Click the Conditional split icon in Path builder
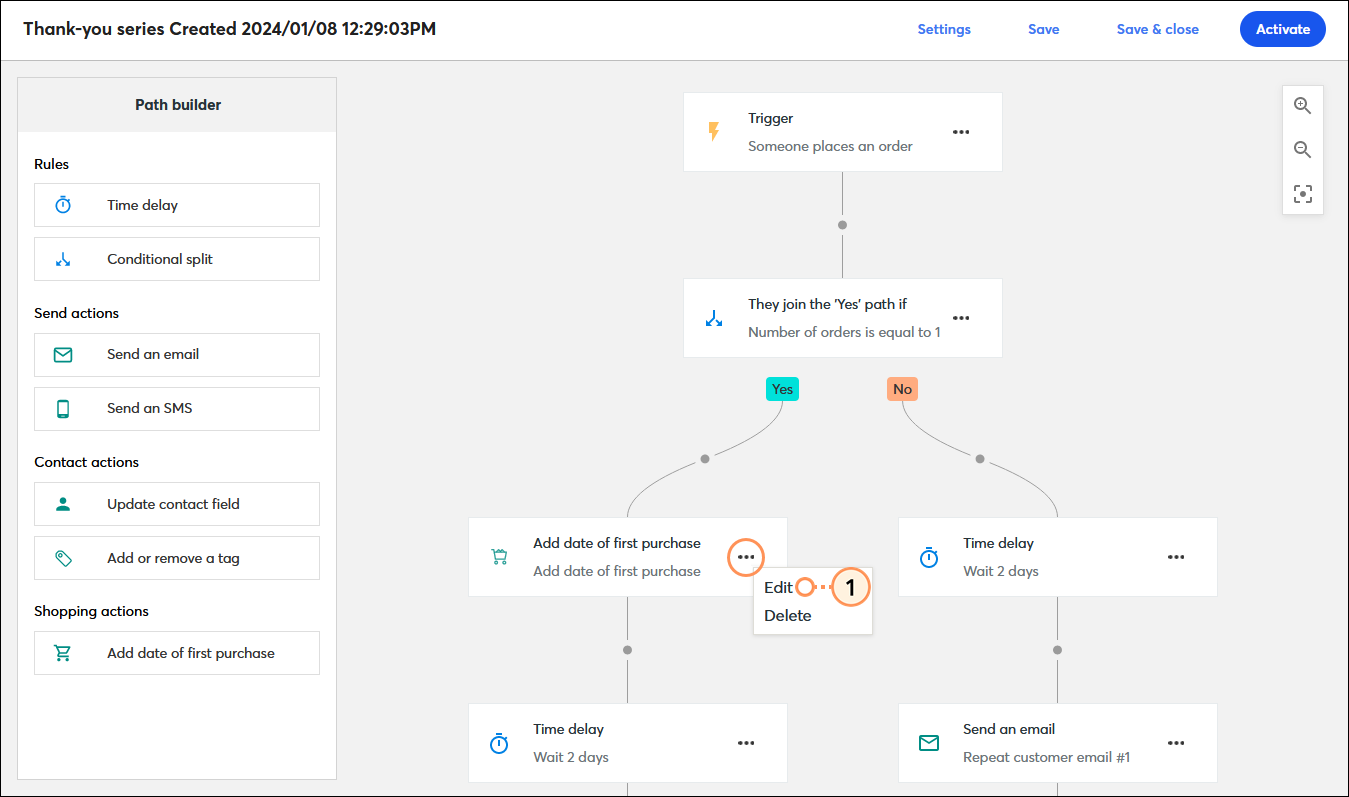Image resolution: width=1349 pixels, height=797 pixels. 63,259
